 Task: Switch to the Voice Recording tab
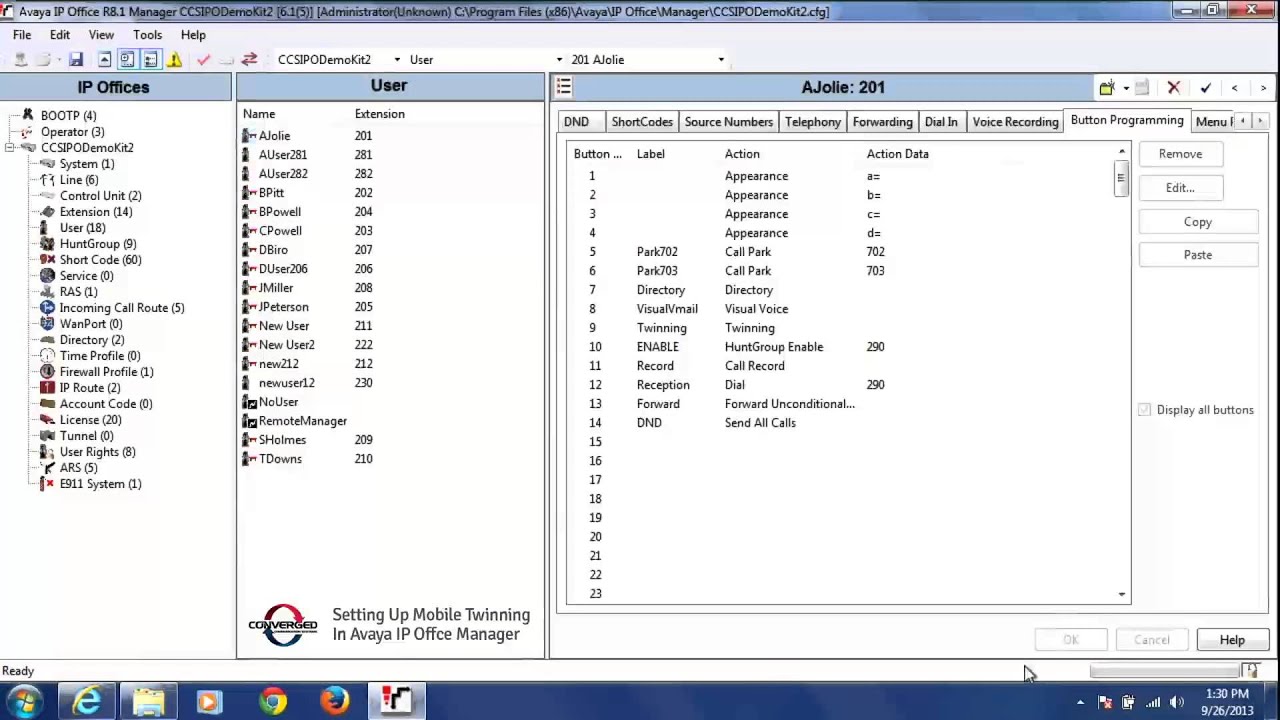(1015, 122)
